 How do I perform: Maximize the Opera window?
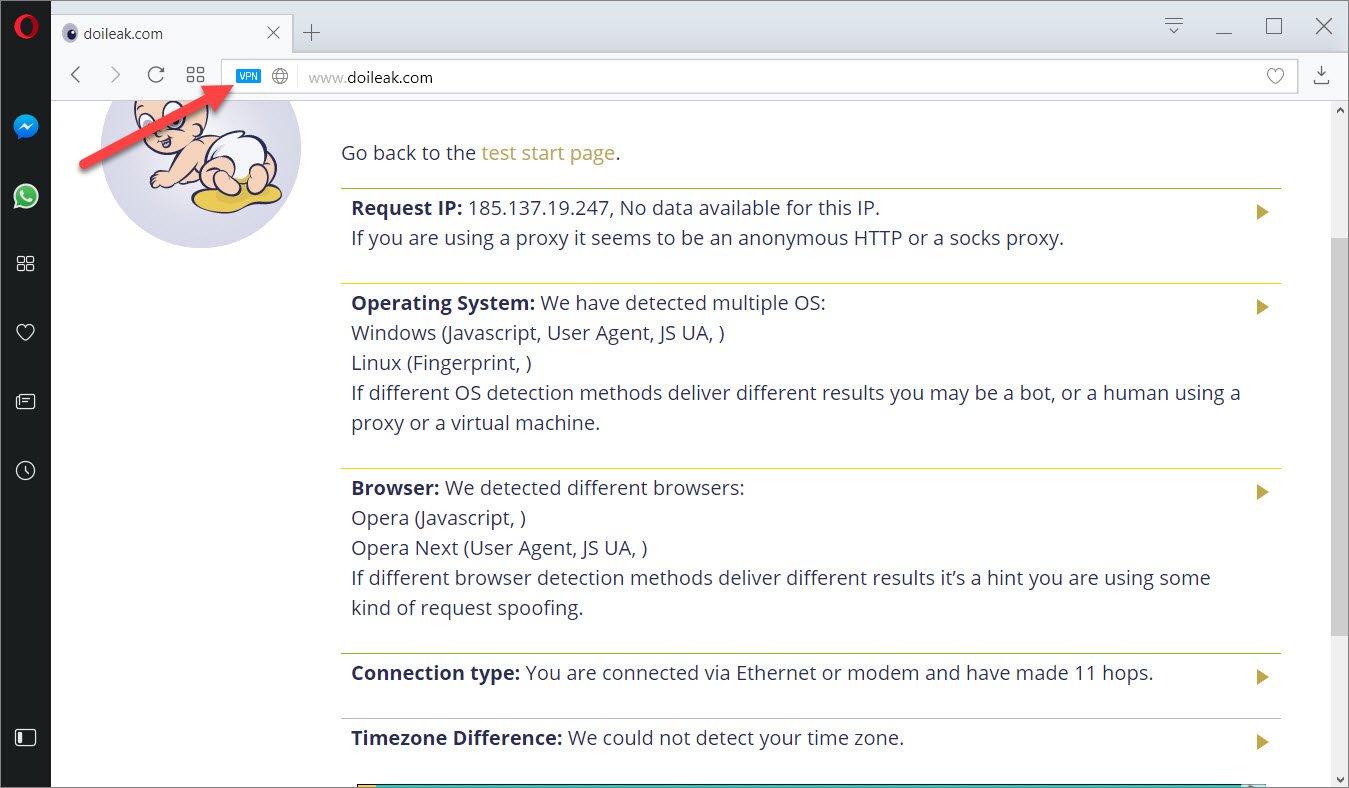tap(1274, 27)
